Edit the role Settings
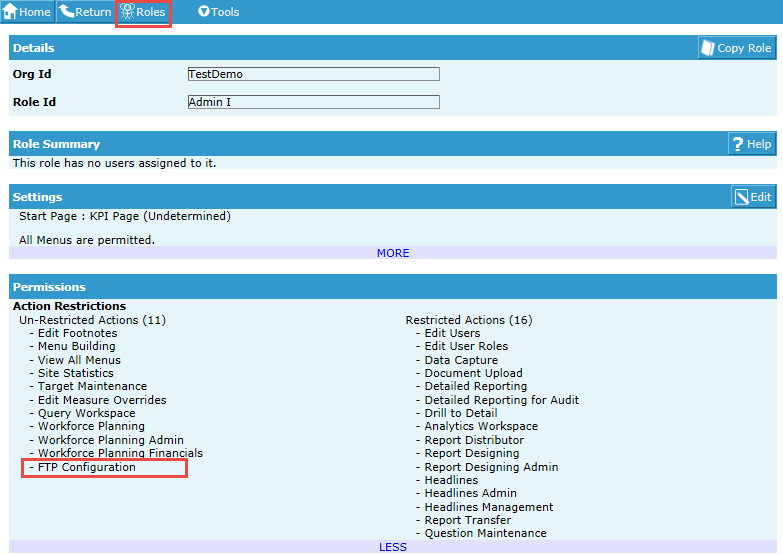This screenshot has height=555, width=783. tap(754, 197)
